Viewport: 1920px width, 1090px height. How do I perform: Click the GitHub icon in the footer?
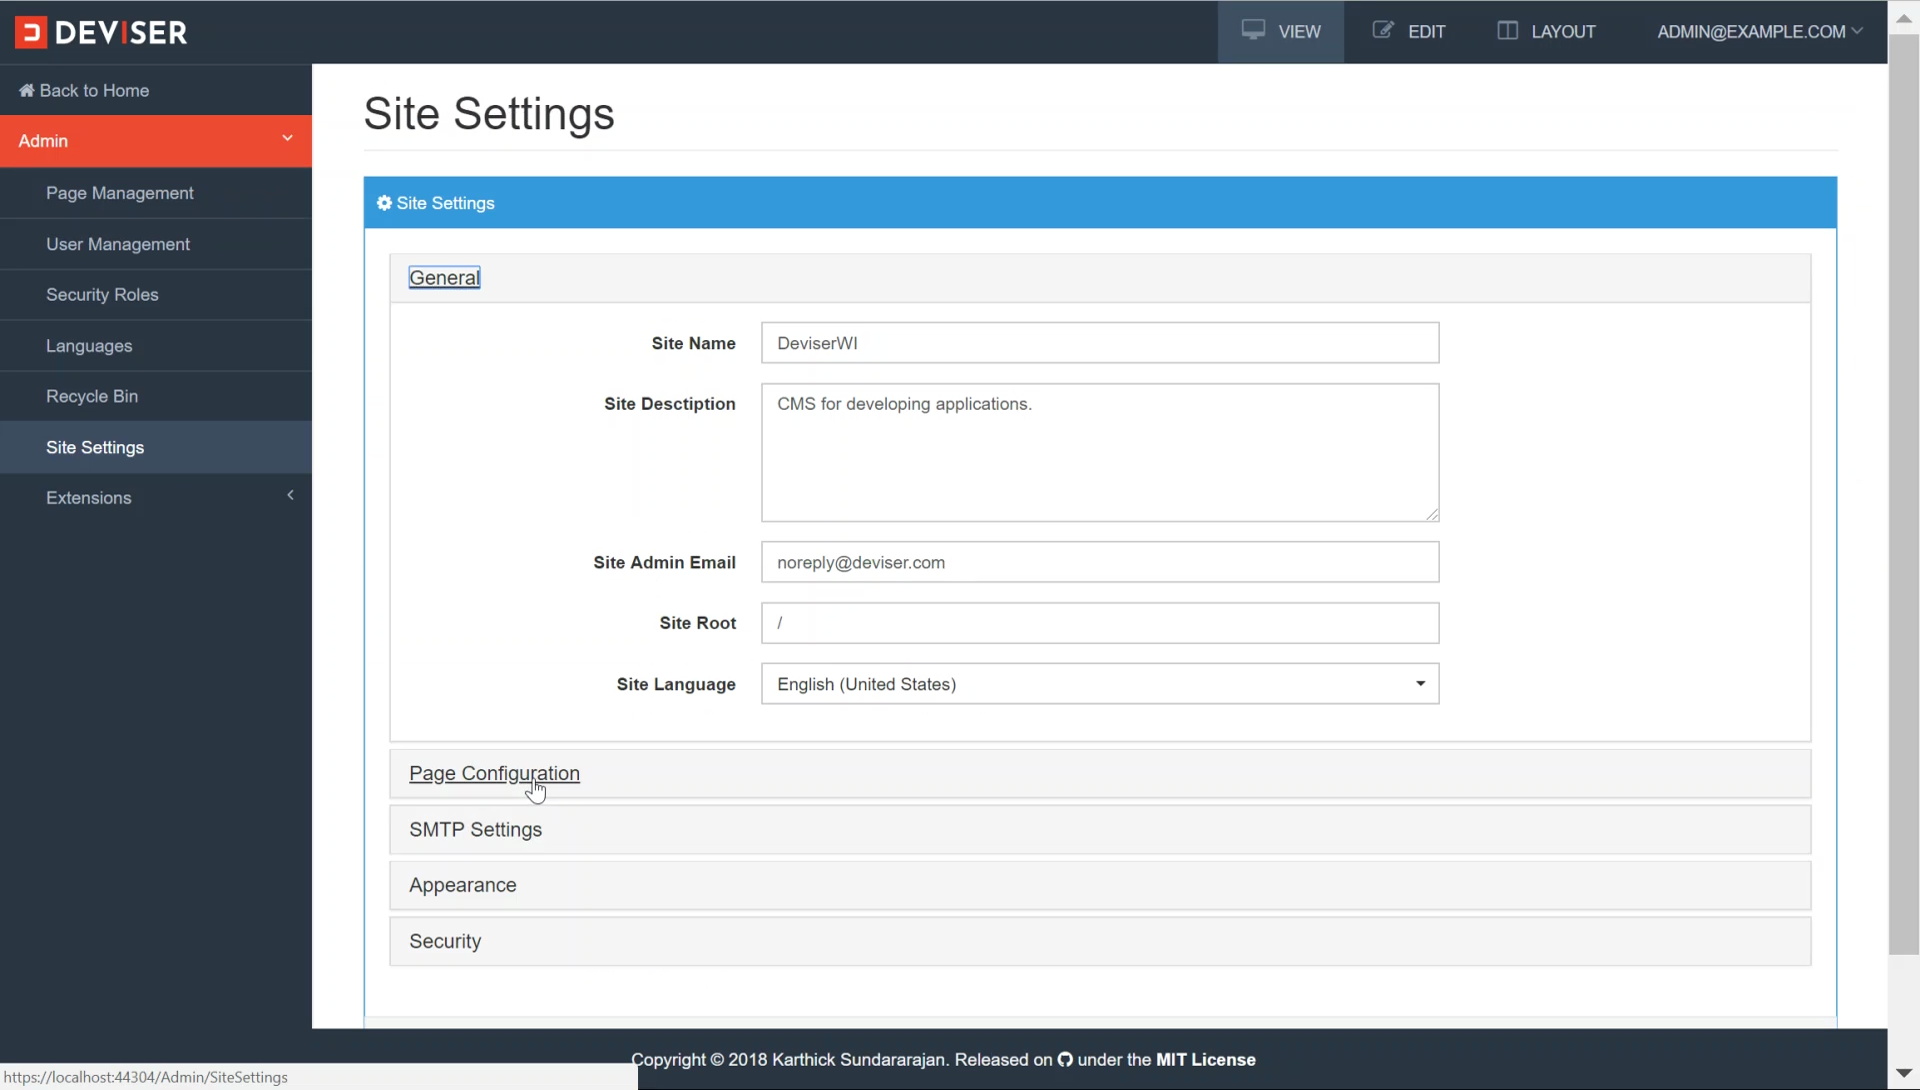(x=1065, y=1060)
